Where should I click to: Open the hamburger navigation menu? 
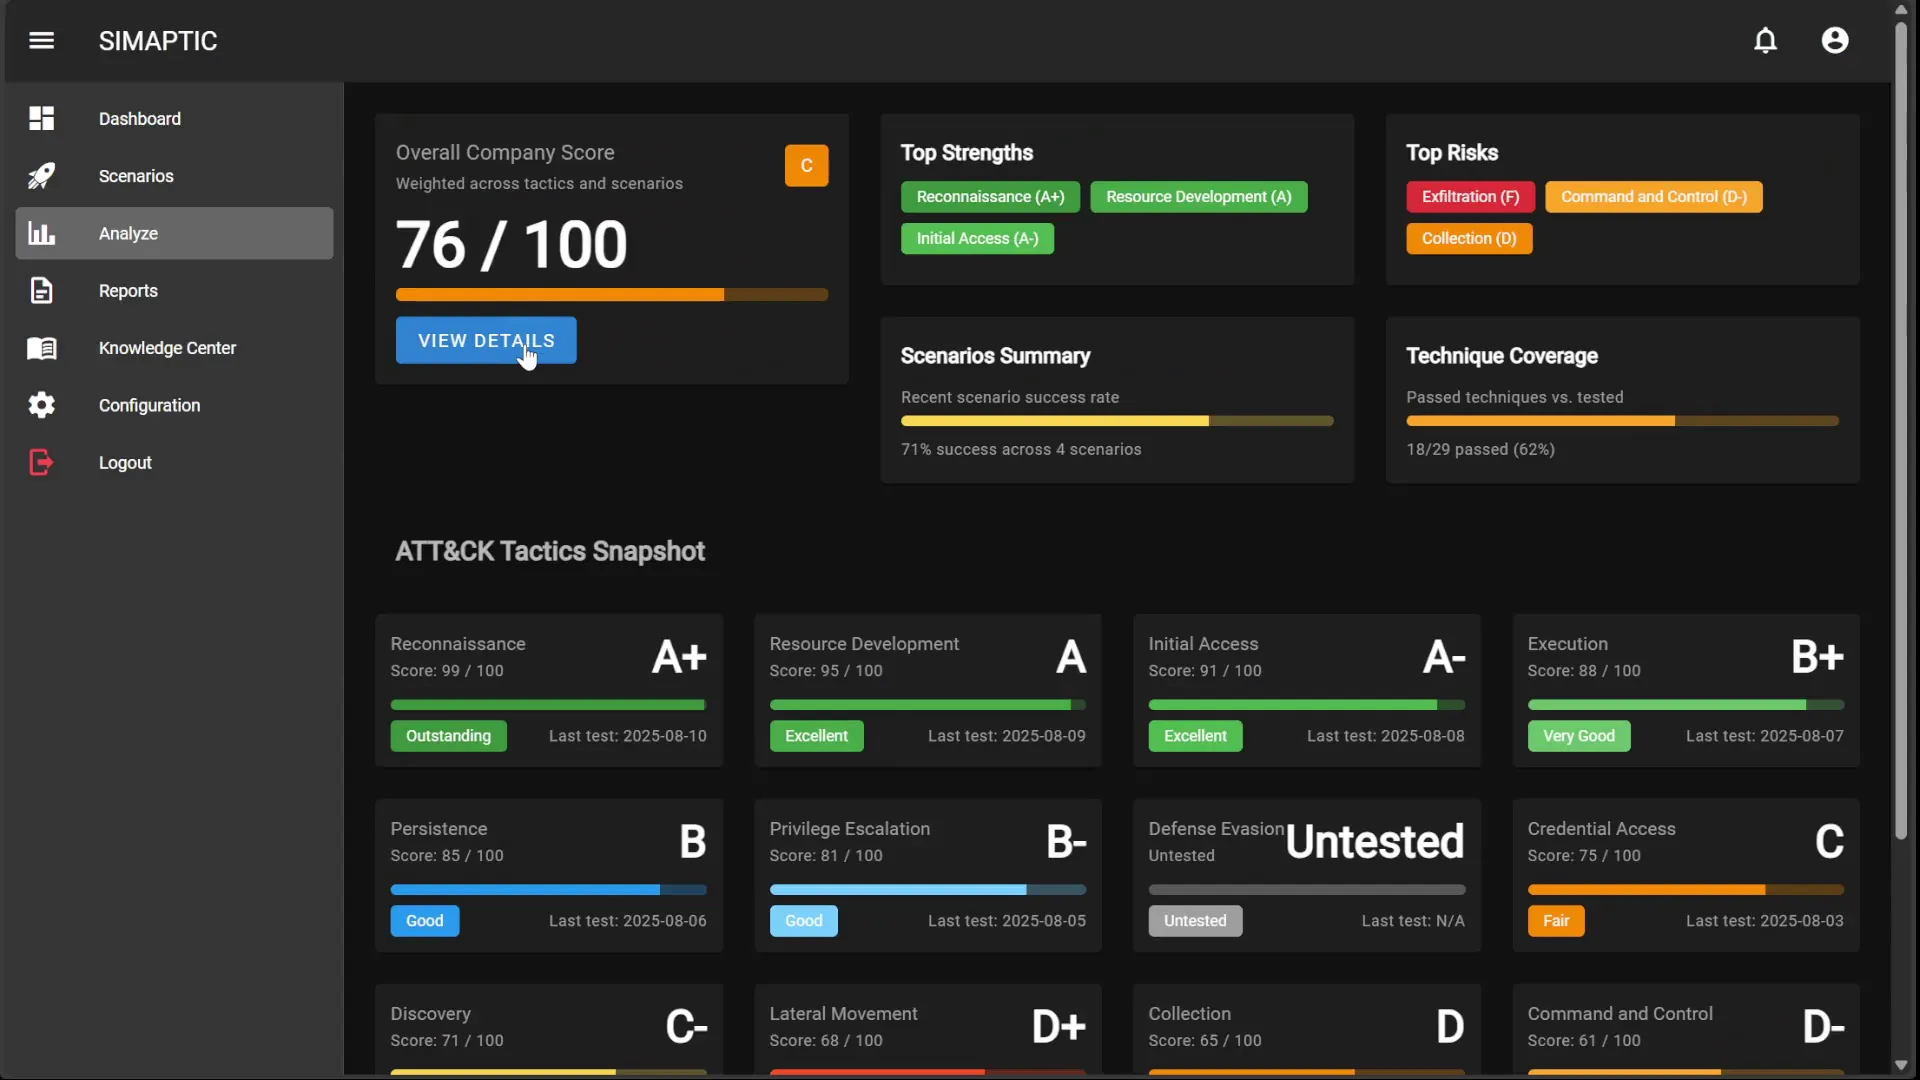click(41, 41)
